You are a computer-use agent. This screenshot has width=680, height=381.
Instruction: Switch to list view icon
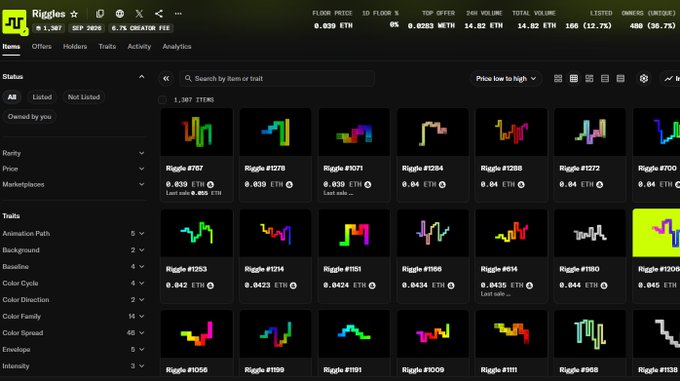[x=605, y=78]
